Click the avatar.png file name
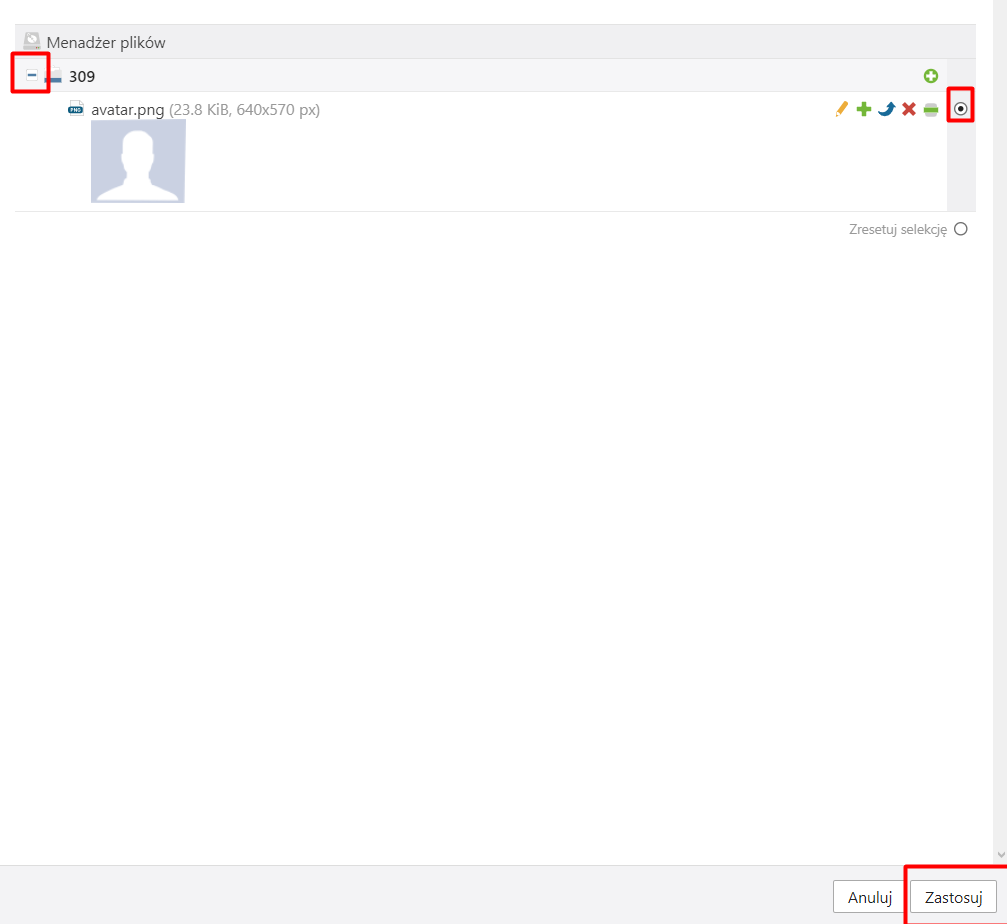This screenshot has width=1007, height=924. point(127,110)
